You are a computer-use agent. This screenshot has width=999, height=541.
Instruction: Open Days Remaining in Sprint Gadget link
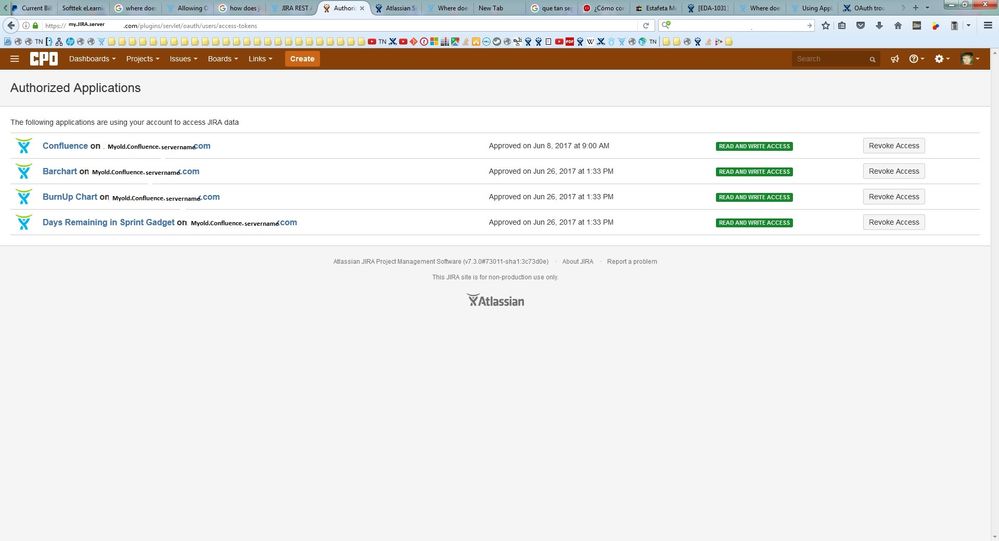tap(108, 222)
